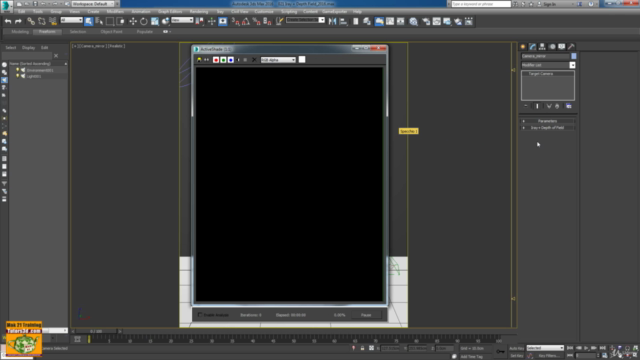640x360 pixels.
Task: Toggle Window/Crossing selection mode
Action: [121, 21]
